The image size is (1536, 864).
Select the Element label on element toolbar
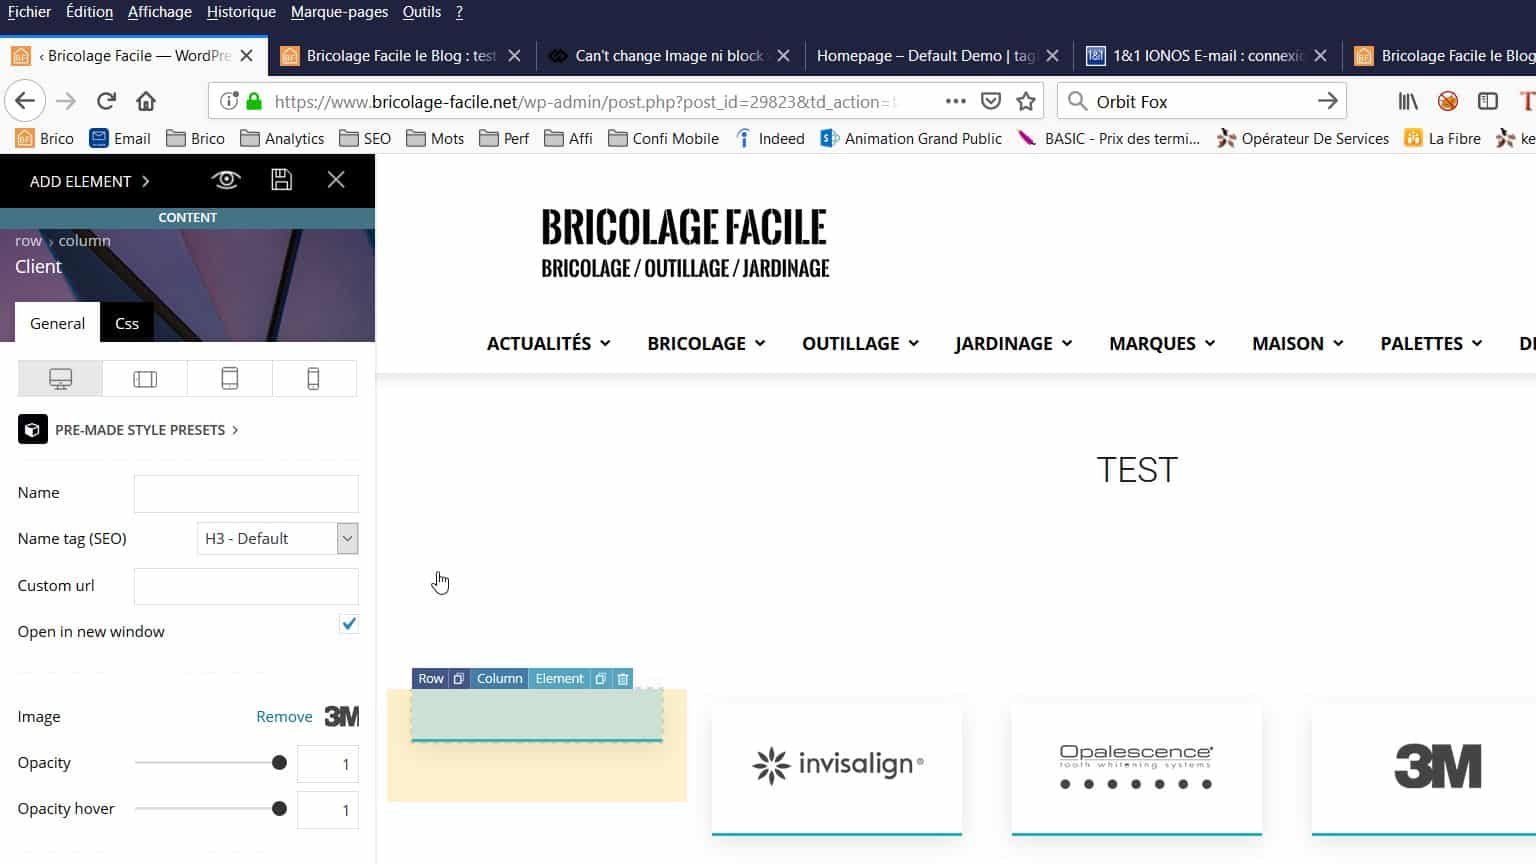click(x=559, y=679)
